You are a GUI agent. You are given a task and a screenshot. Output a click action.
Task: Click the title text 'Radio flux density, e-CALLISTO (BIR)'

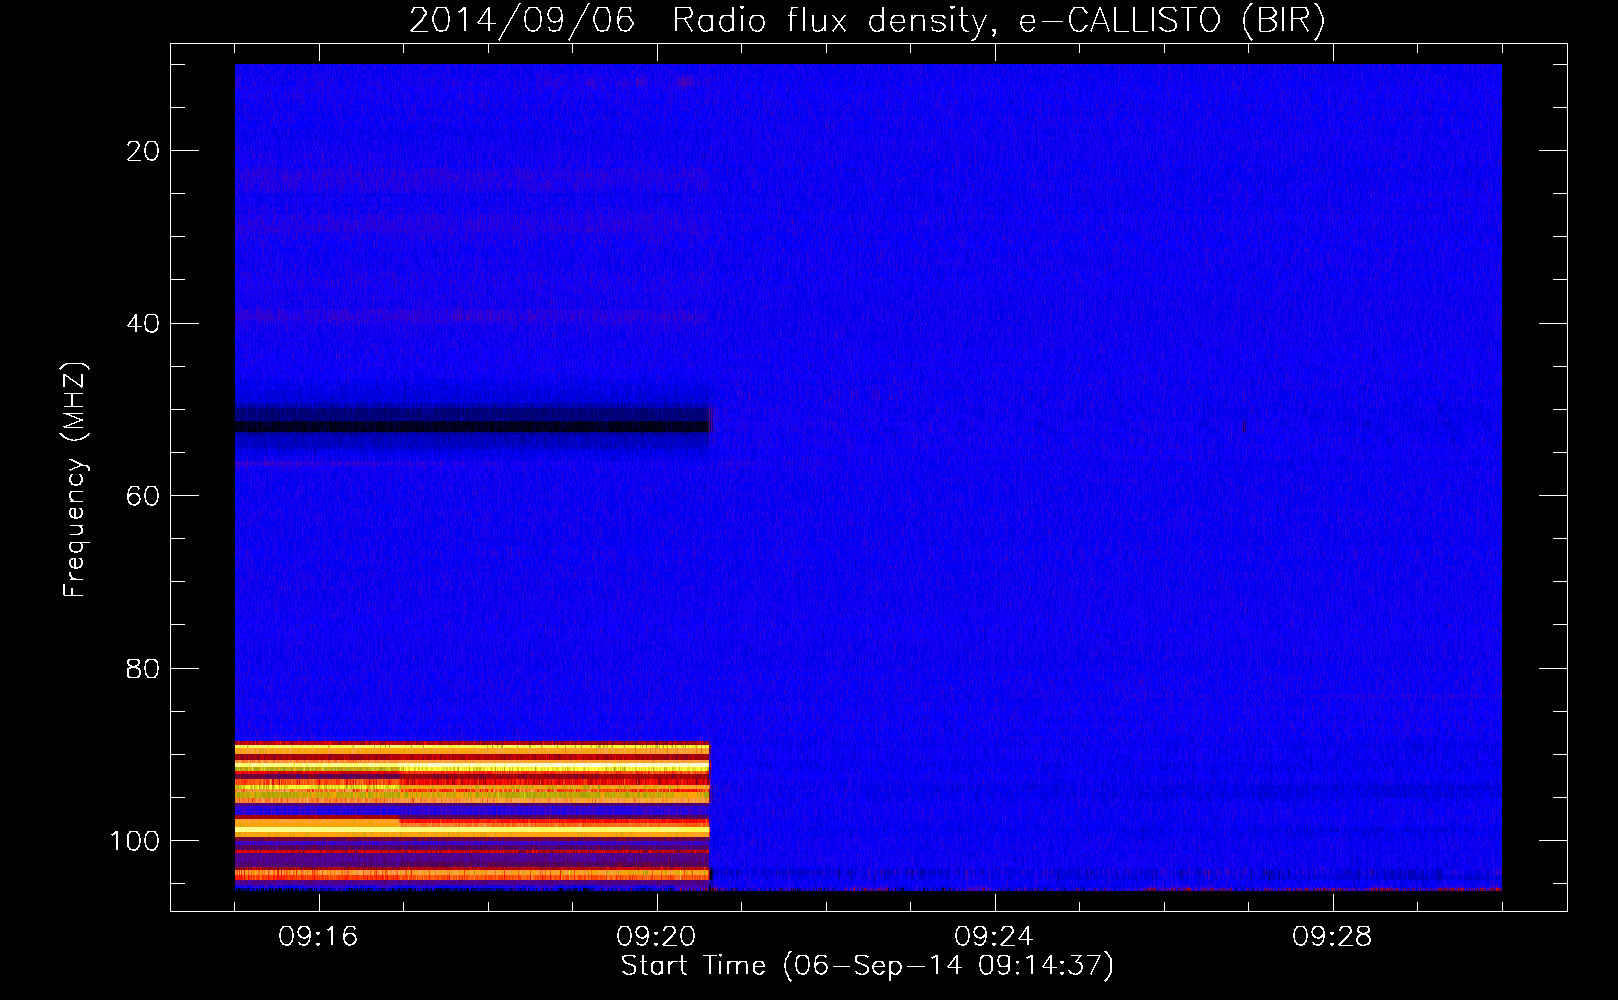tap(999, 21)
